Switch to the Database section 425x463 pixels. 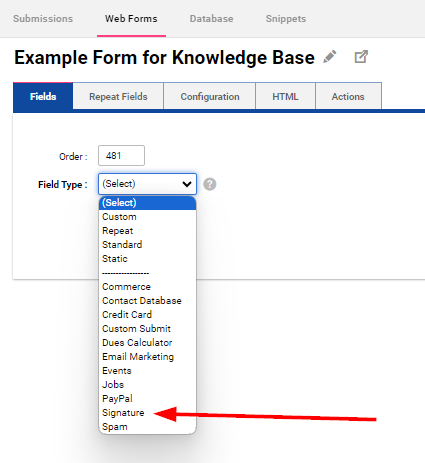pos(212,19)
